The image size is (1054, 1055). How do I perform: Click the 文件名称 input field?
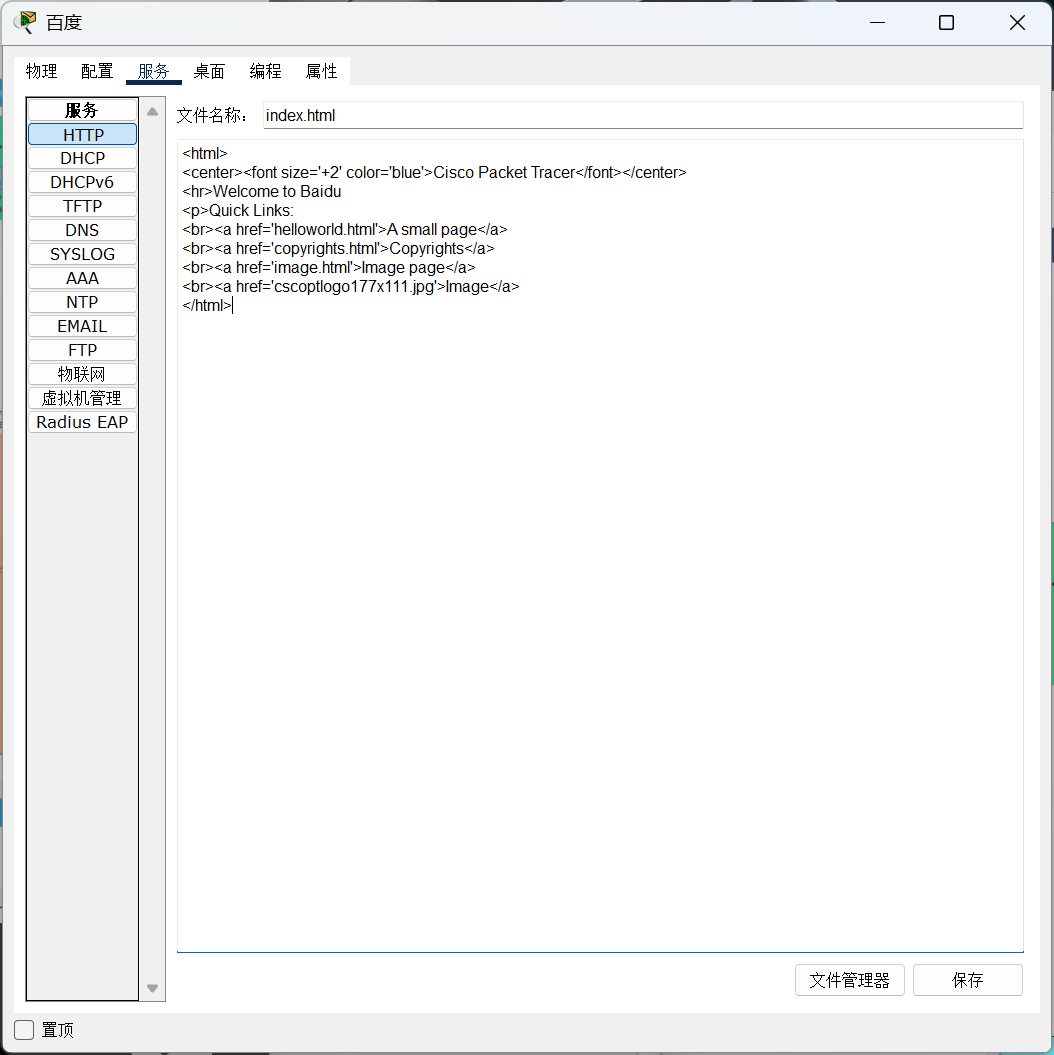click(643, 115)
